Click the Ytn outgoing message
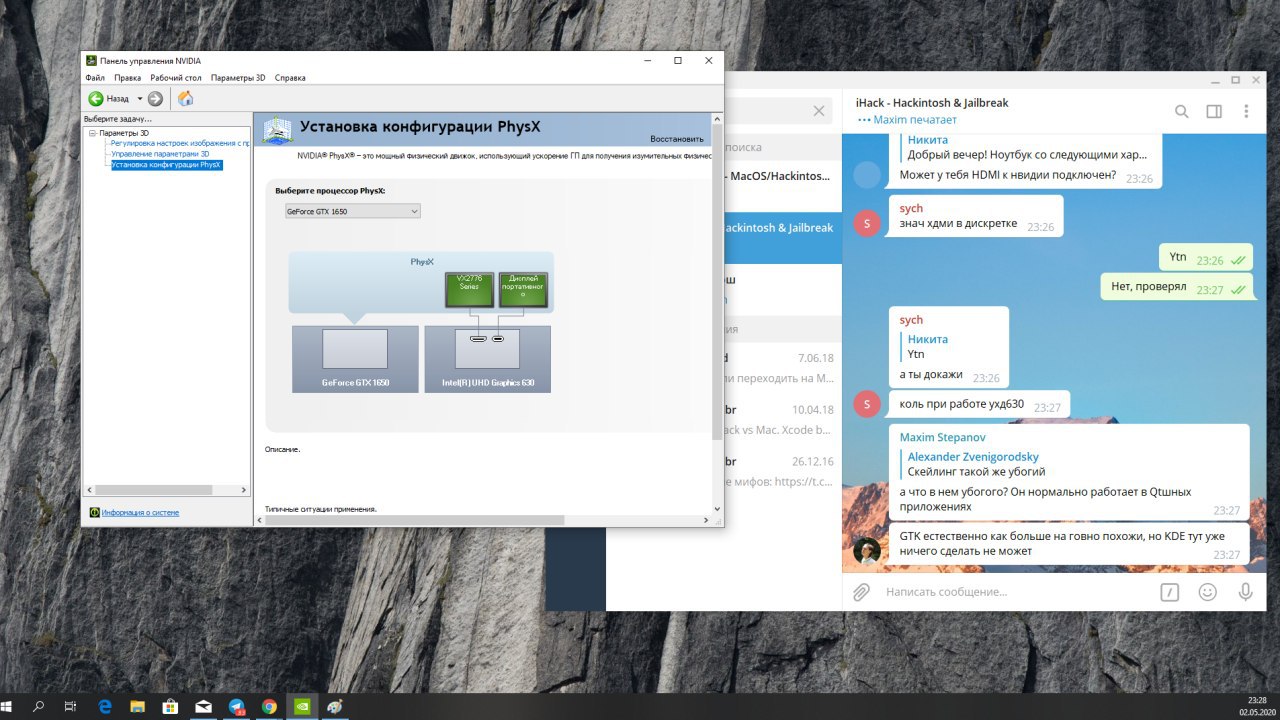Image resolution: width=1280 pixels, height=720 pixels. pyautogui.click(x=1206, y=258)
